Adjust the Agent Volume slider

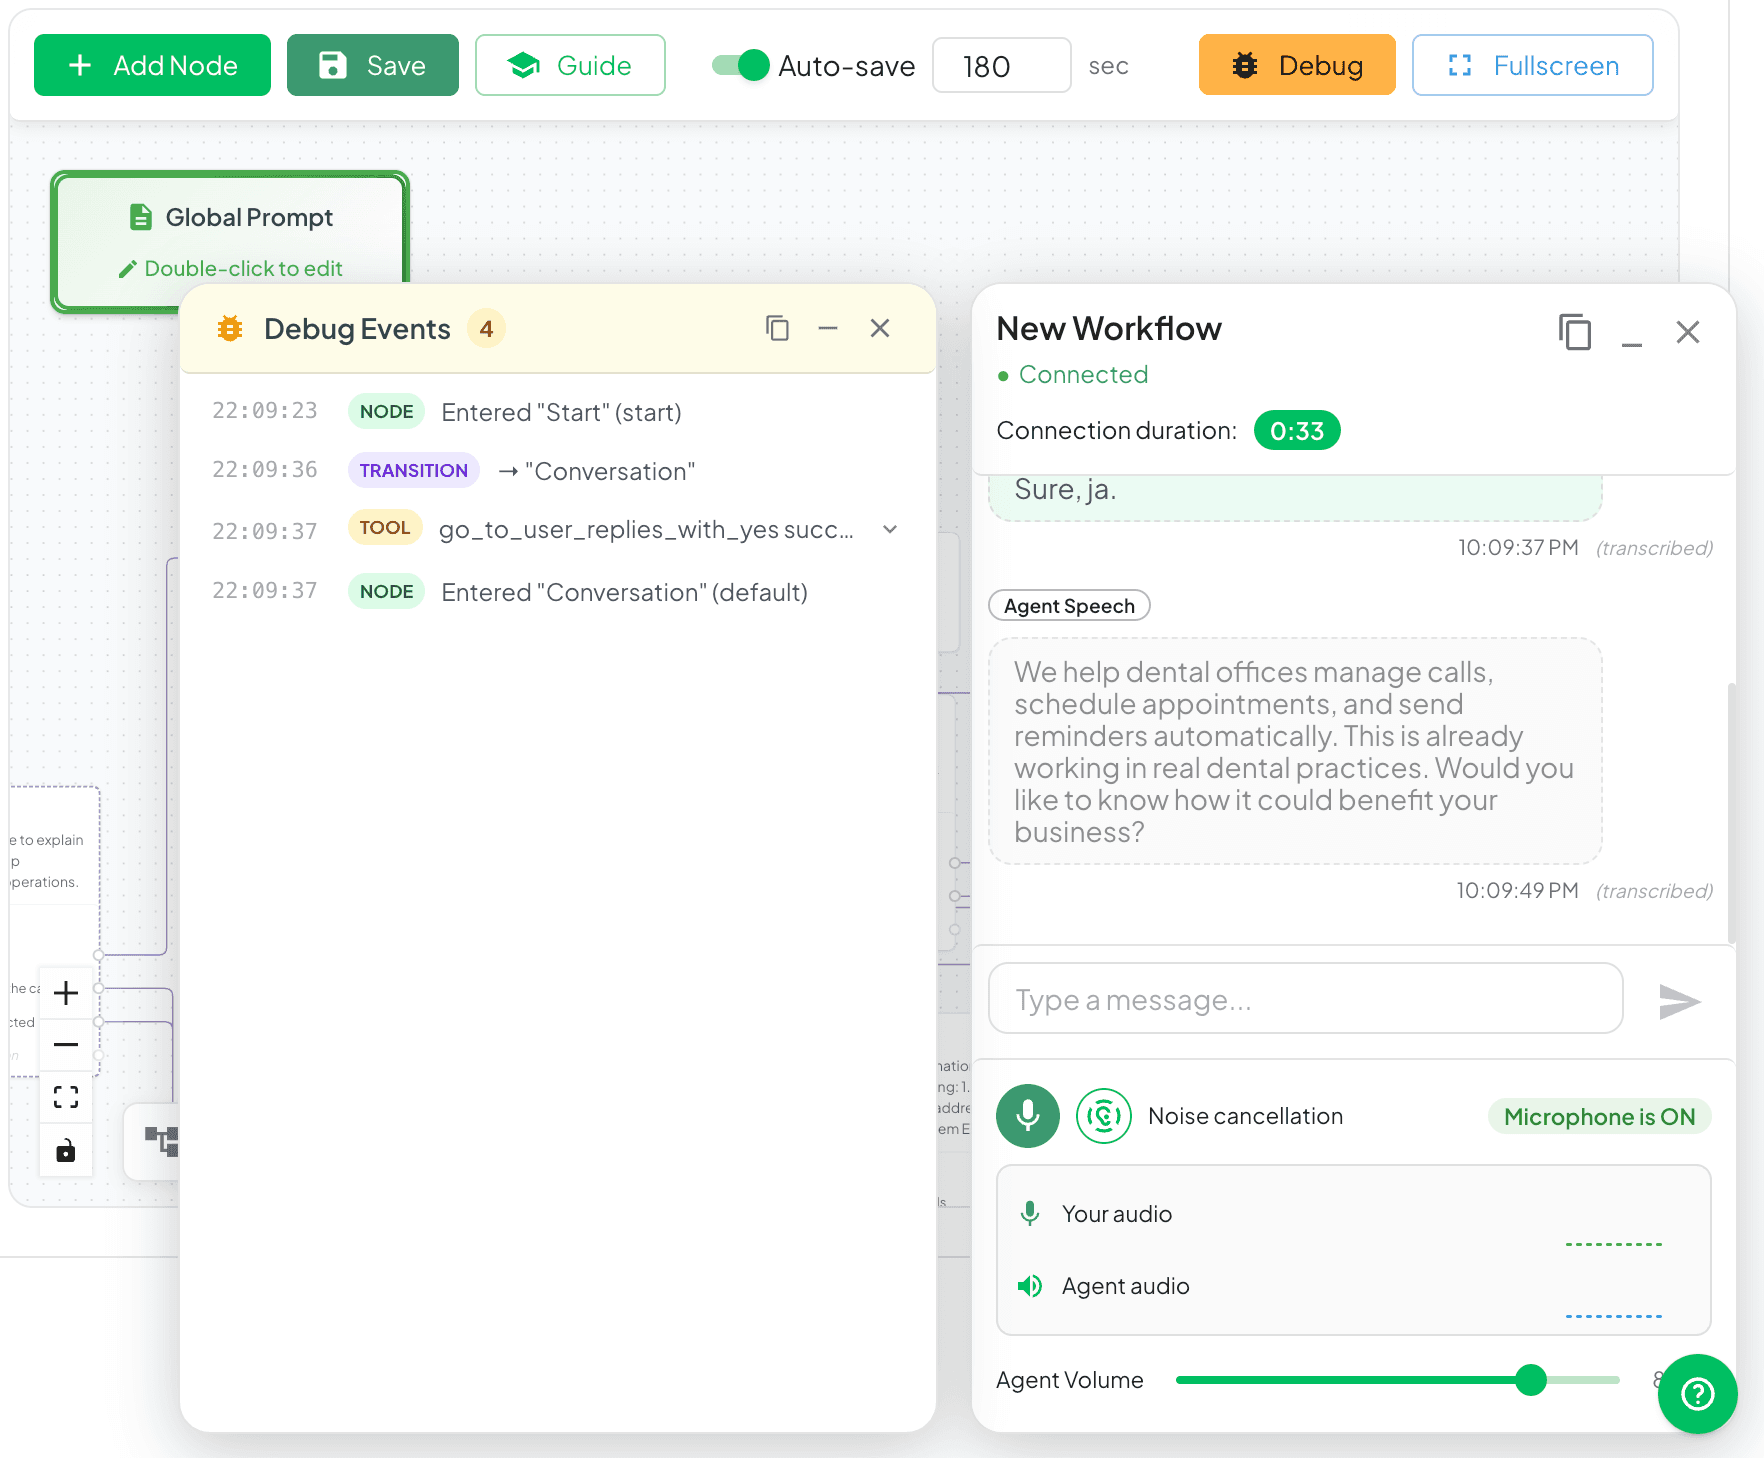click(x=1530, y=1380)
